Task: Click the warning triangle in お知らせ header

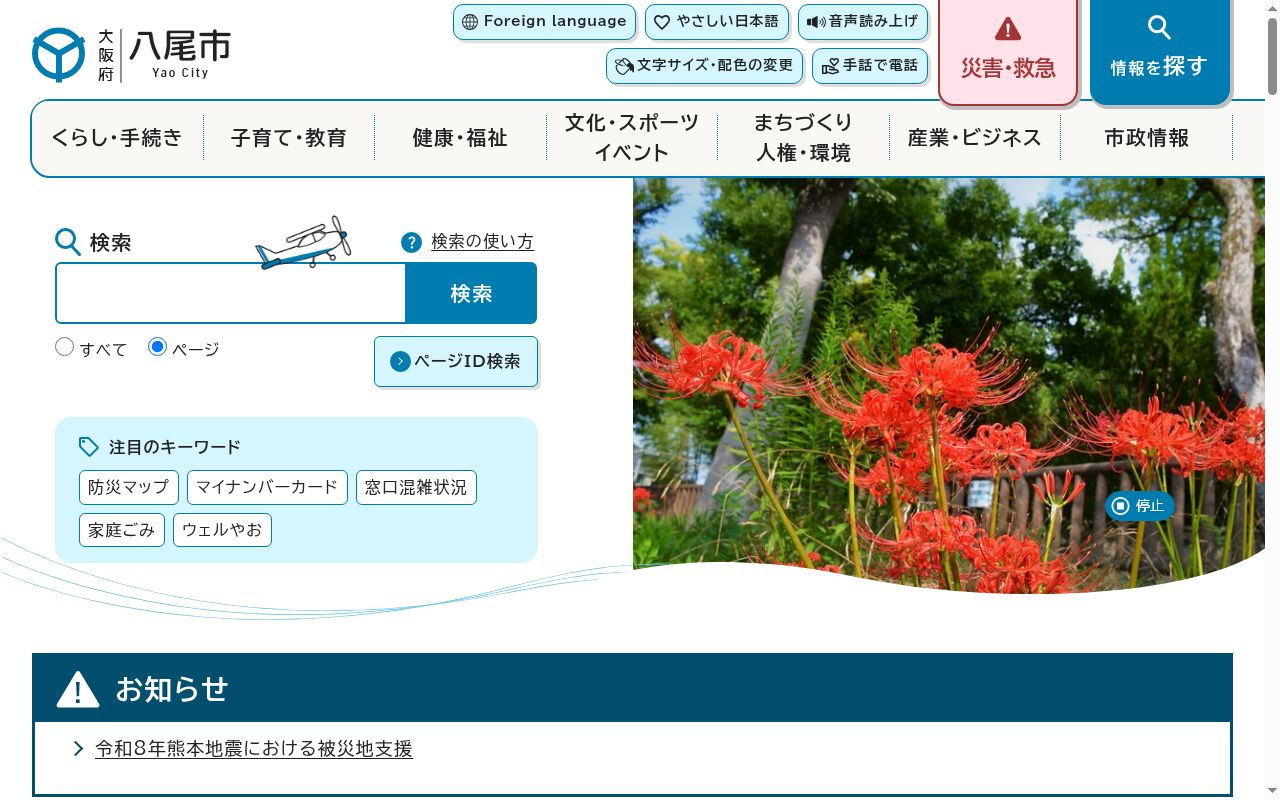Action: pos(78,689)
